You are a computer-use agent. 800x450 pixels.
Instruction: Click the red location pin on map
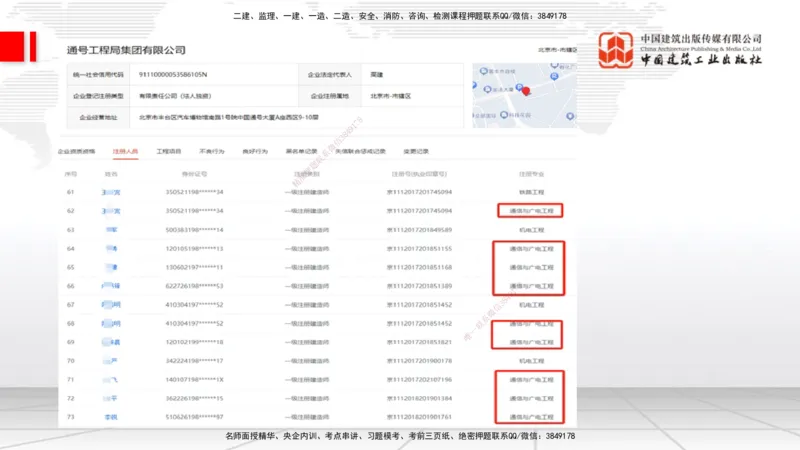[x=526, y=91]
